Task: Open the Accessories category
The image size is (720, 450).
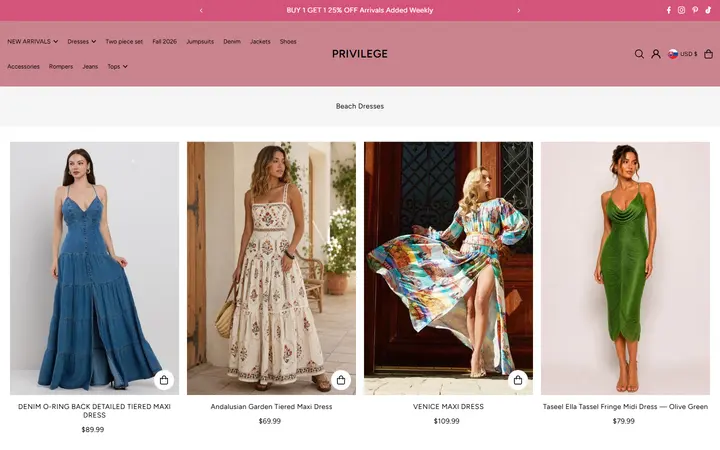Action: pos(23,67)
